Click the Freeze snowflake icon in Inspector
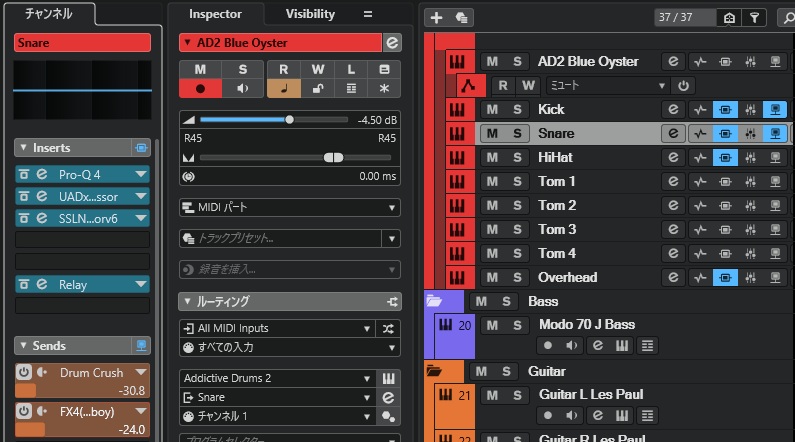Viewport: 795px width, 442px height. (x=384, y=89)
